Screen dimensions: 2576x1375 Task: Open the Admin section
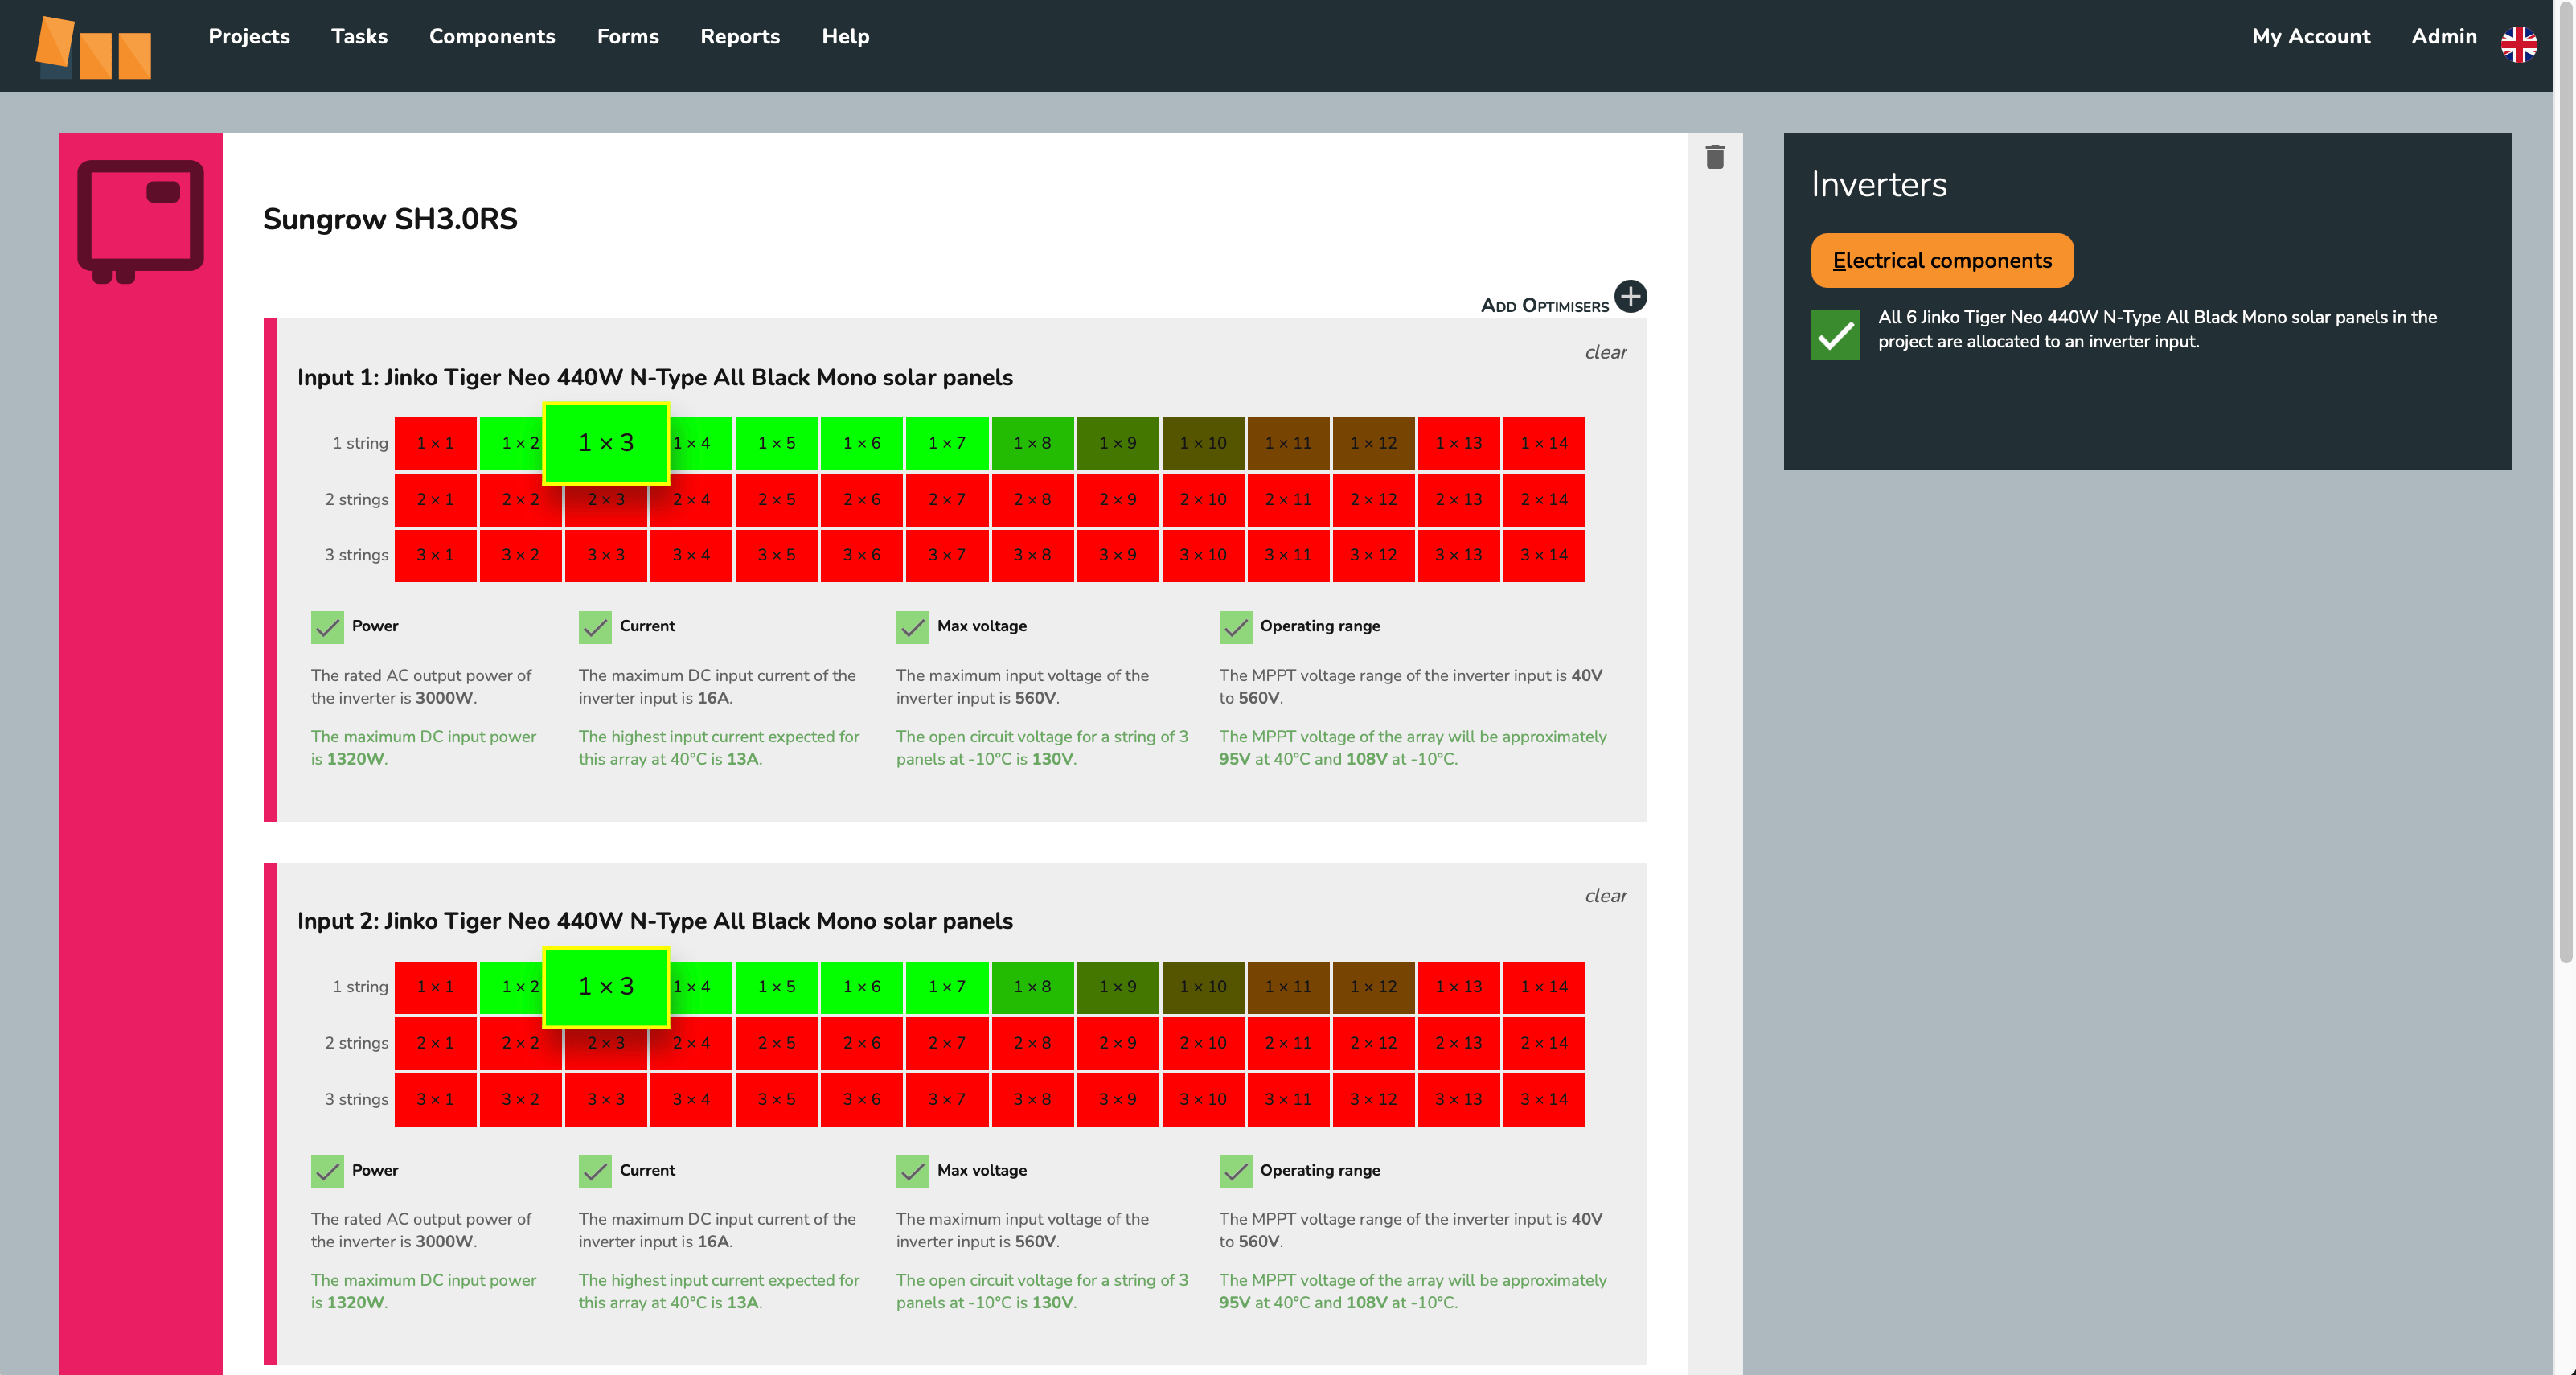tap(2444, 36)
